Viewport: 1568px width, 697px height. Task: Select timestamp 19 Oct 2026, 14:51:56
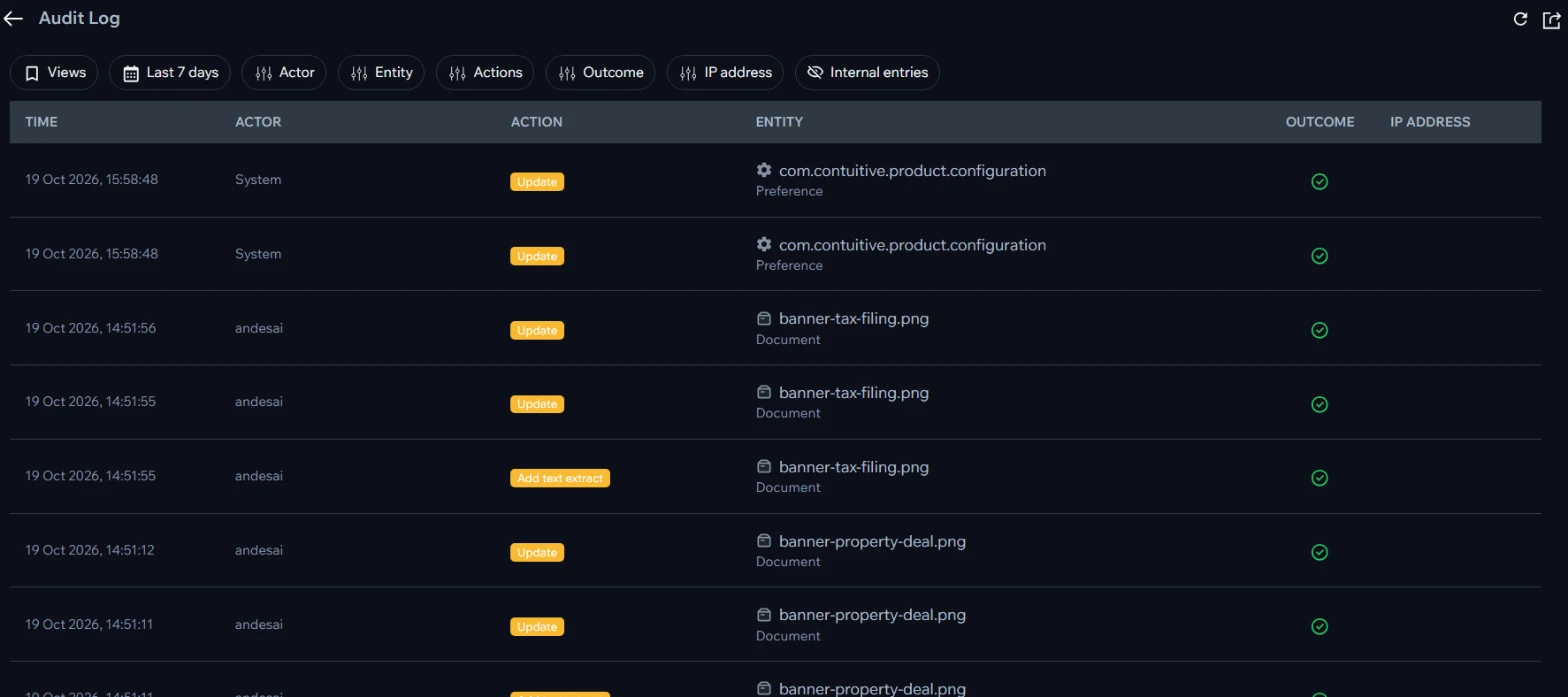[90, 328]
